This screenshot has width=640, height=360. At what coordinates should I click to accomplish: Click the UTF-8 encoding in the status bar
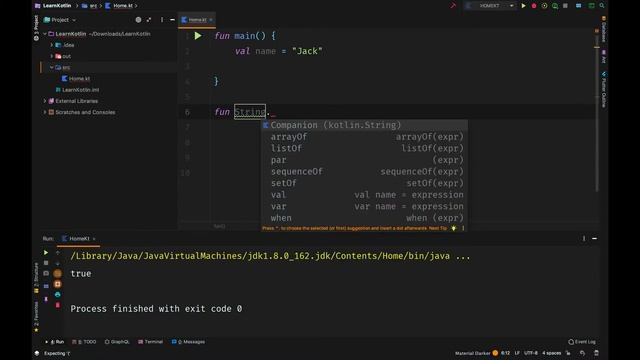pos(531,353)
